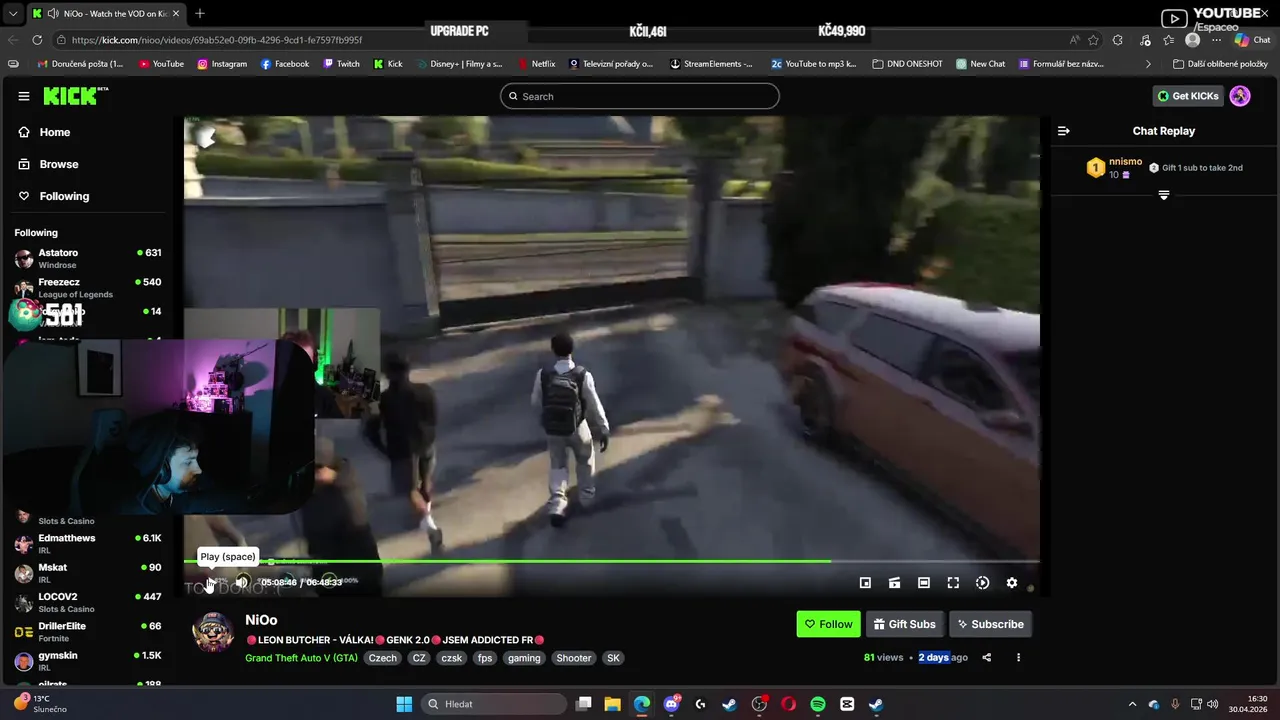
Task: Open Windows Start menu
Action: [x=404, y=704]
